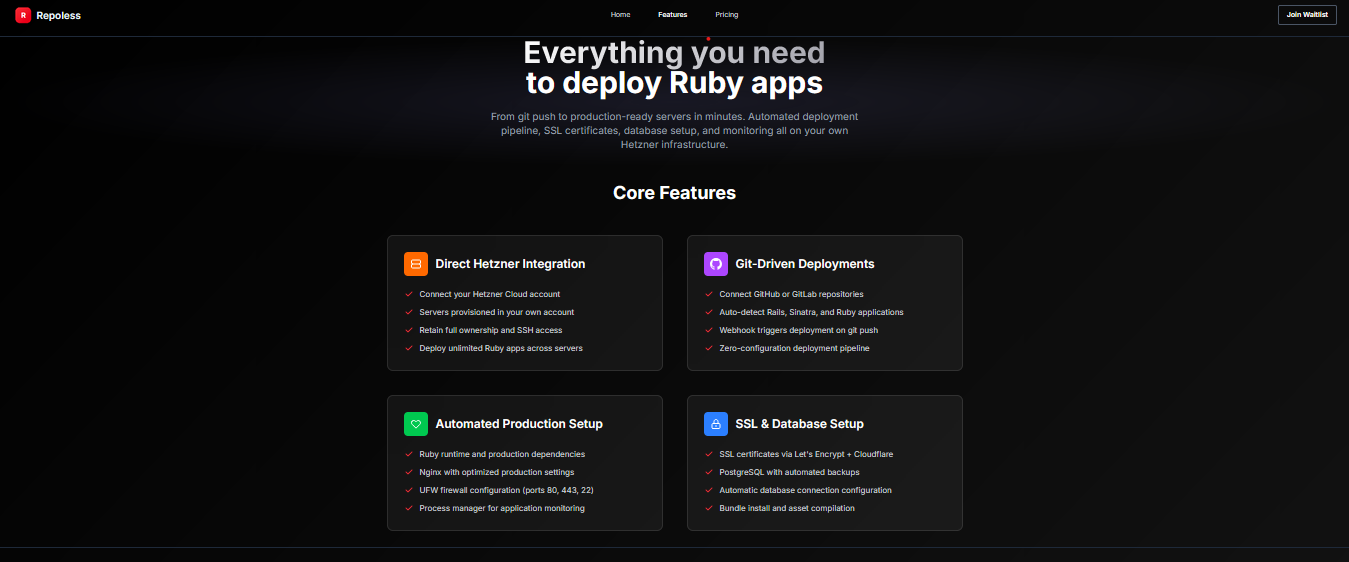
Task: Click the check mark beside Zero-configuration deployment pipeline
Action: [709, 348]
